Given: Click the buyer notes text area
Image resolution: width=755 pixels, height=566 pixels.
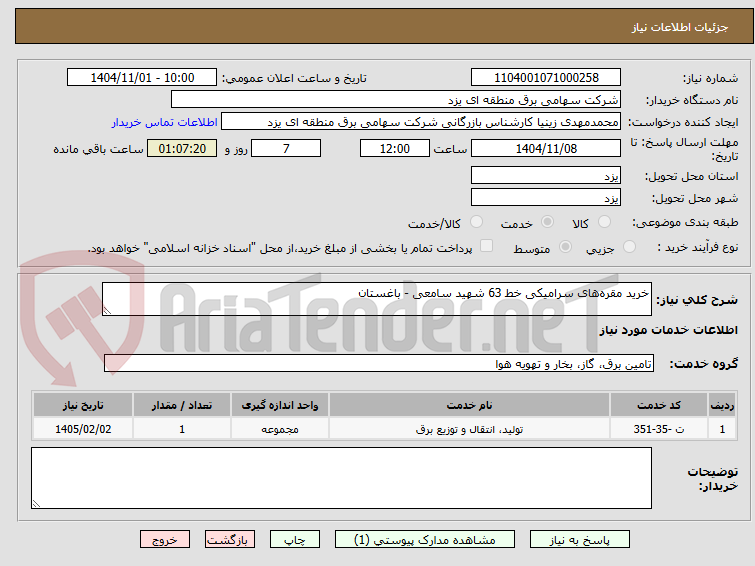Looking at the screenshot, I should coord(341,478).
